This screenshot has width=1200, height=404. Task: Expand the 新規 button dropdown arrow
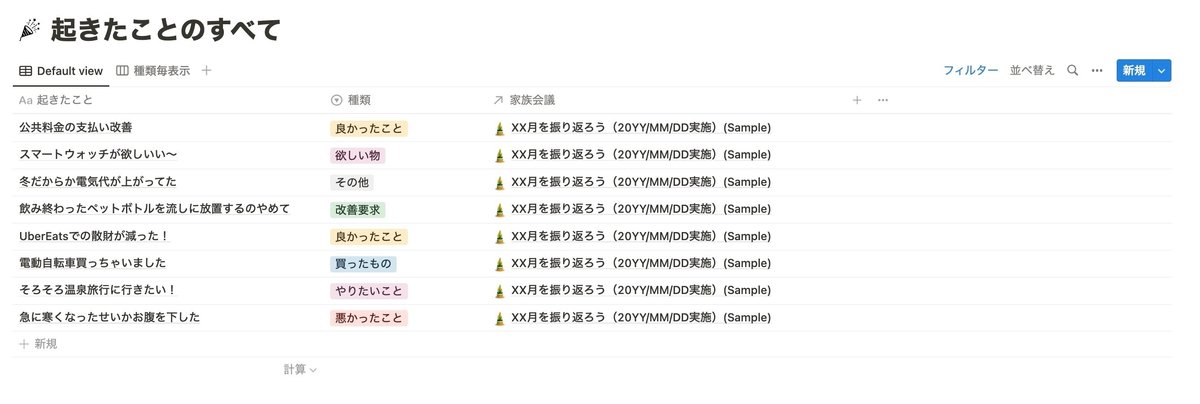coord(1162,71)
